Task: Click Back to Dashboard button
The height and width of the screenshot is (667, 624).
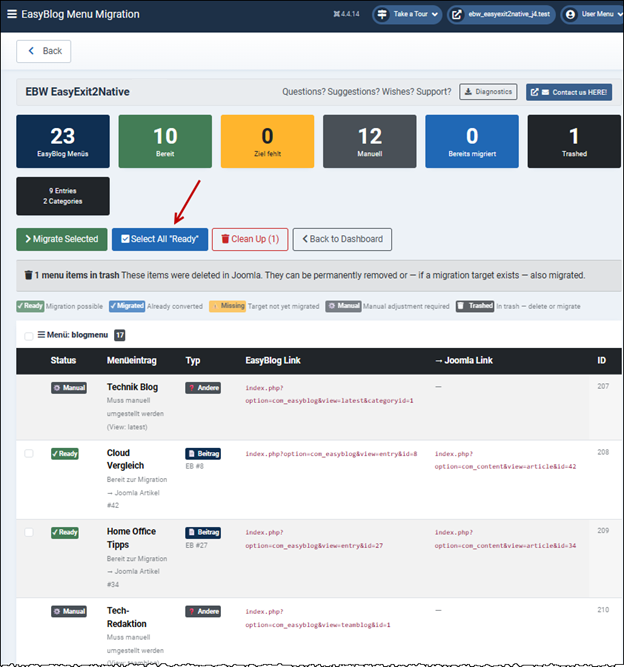Action: [342, 239]
